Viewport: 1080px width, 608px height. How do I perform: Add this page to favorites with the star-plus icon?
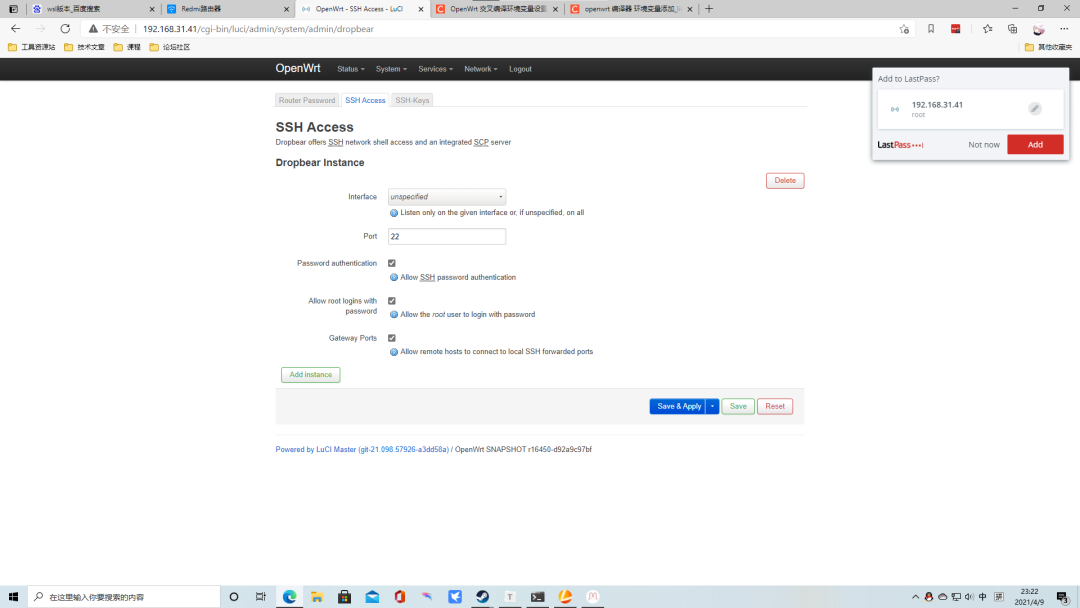click(904, 29)
